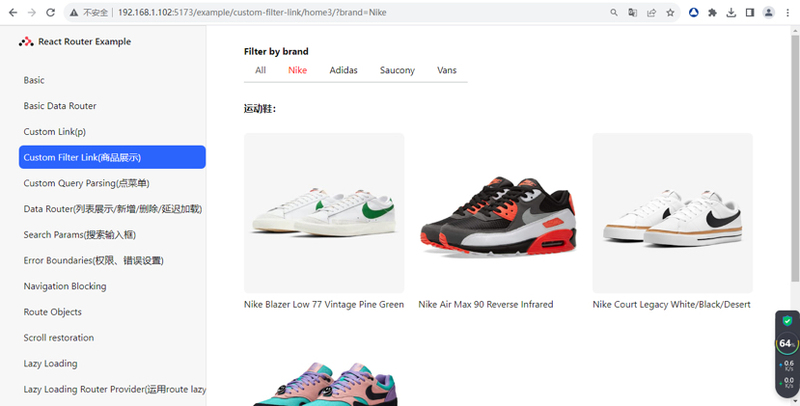Open the profile avatar icon

tap(769, 13)
